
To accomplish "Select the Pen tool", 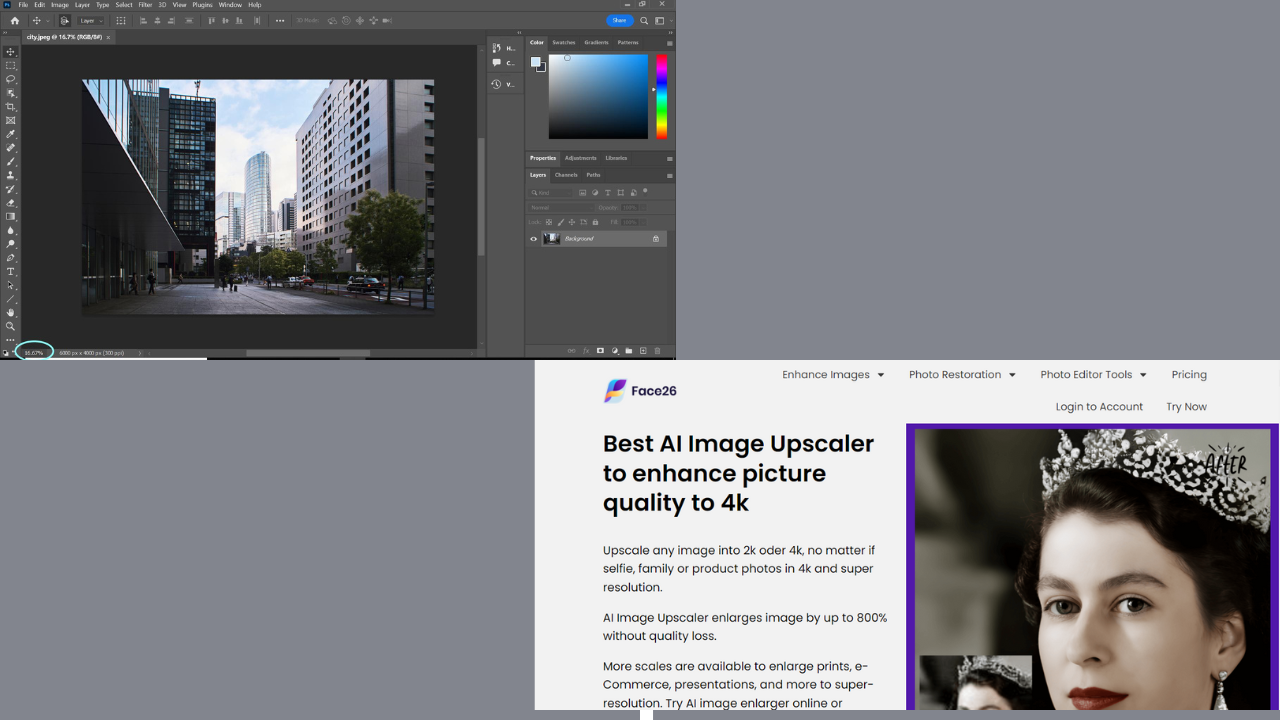I will click(11, 258).
